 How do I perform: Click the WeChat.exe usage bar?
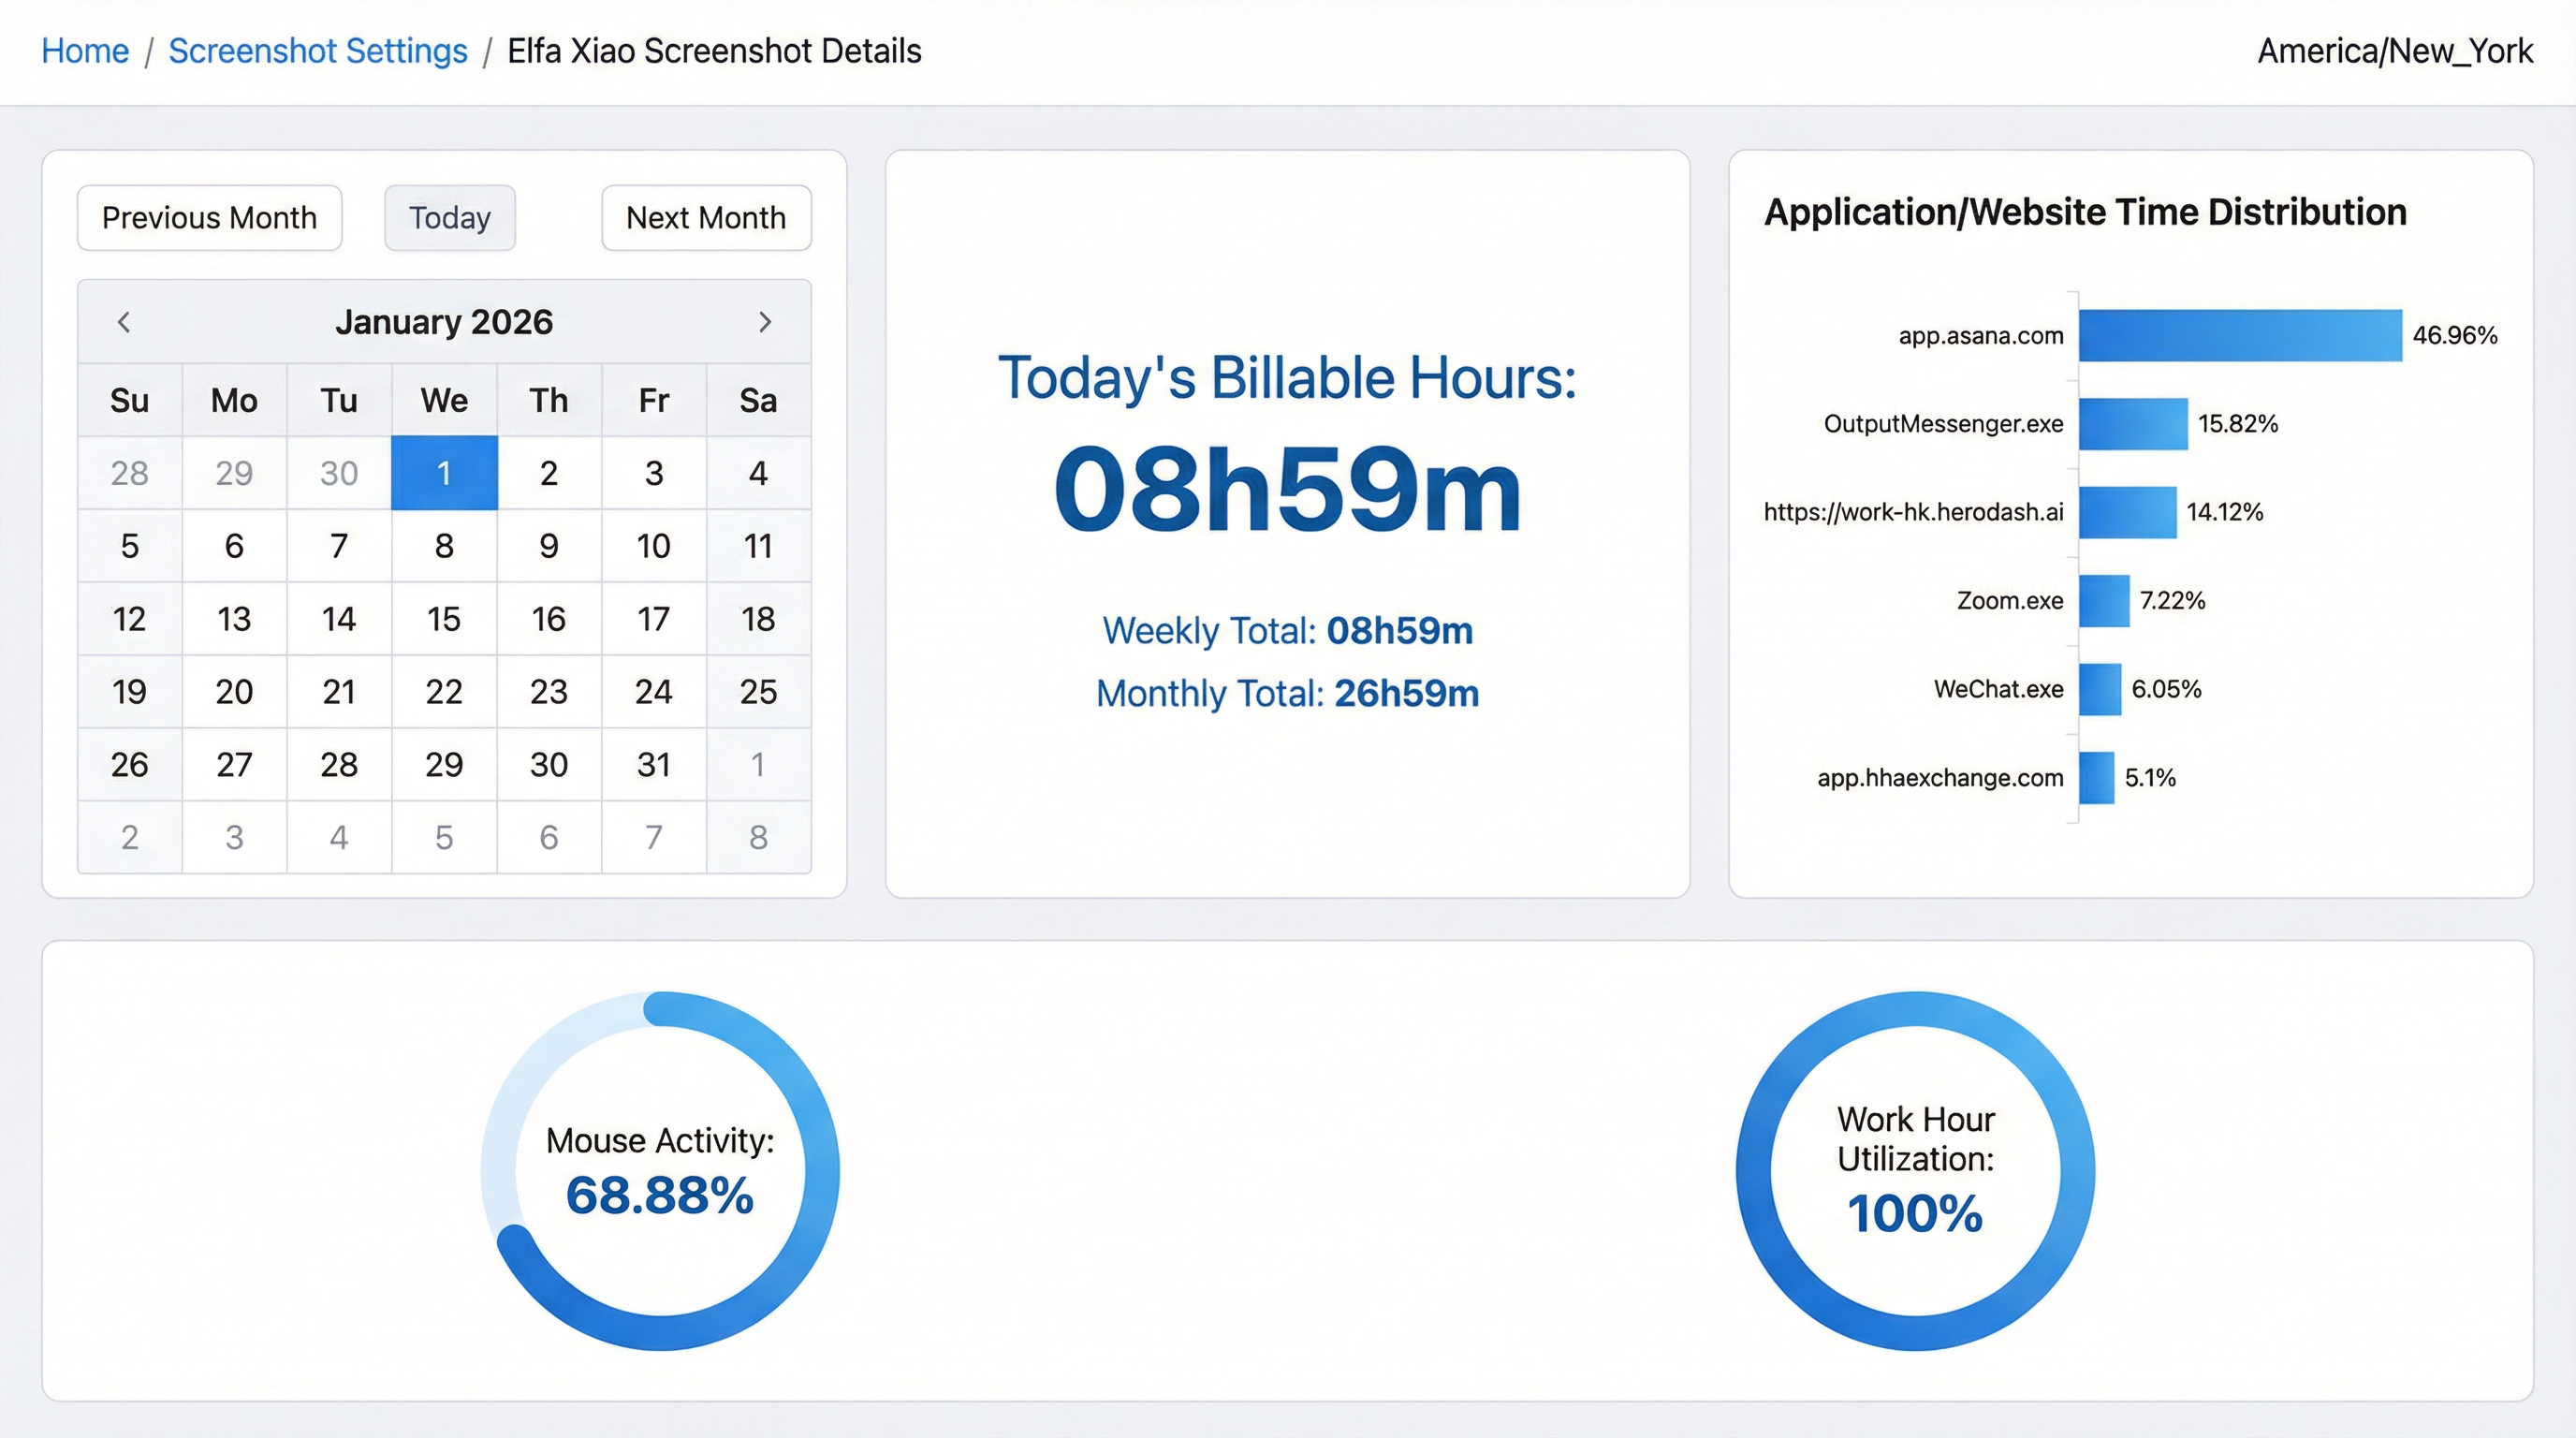click(2100, 689)
